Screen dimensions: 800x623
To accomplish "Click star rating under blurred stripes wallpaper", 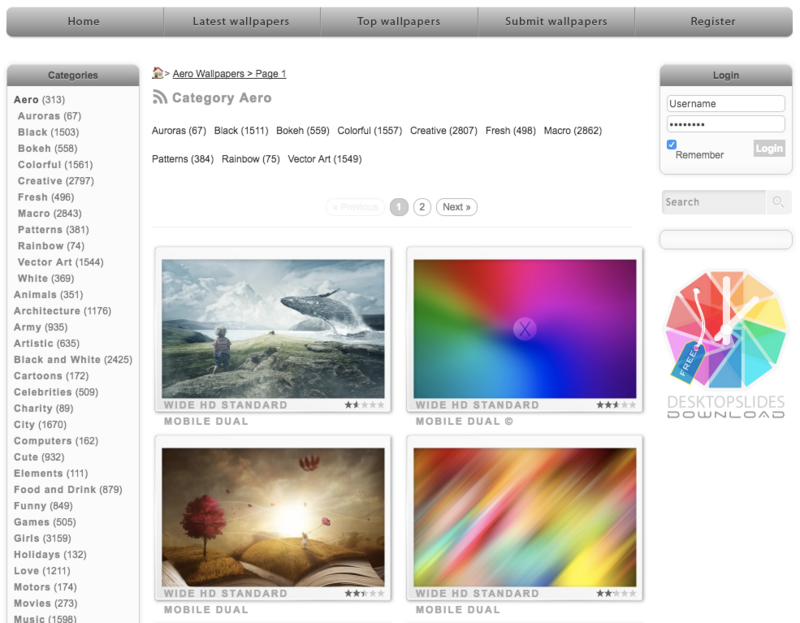I will (616, 593).
